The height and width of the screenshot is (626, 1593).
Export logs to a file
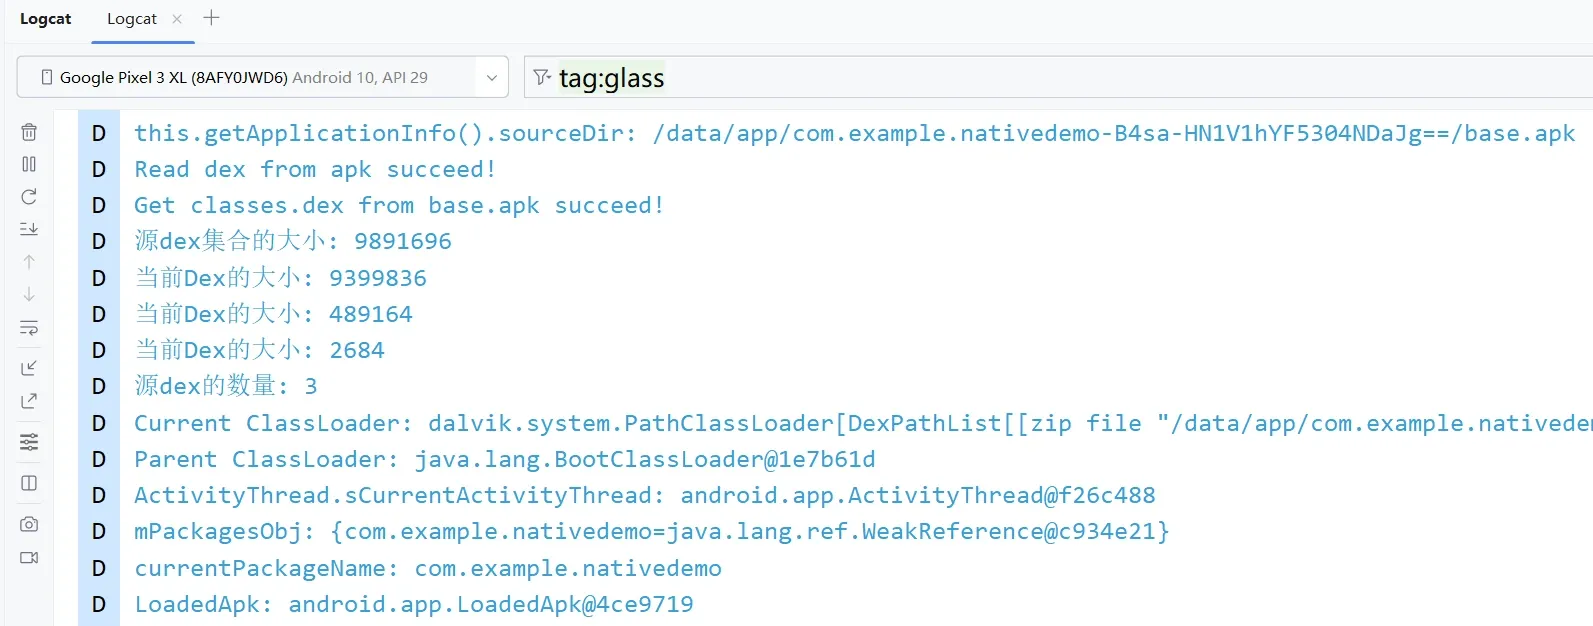coord(29,401)
